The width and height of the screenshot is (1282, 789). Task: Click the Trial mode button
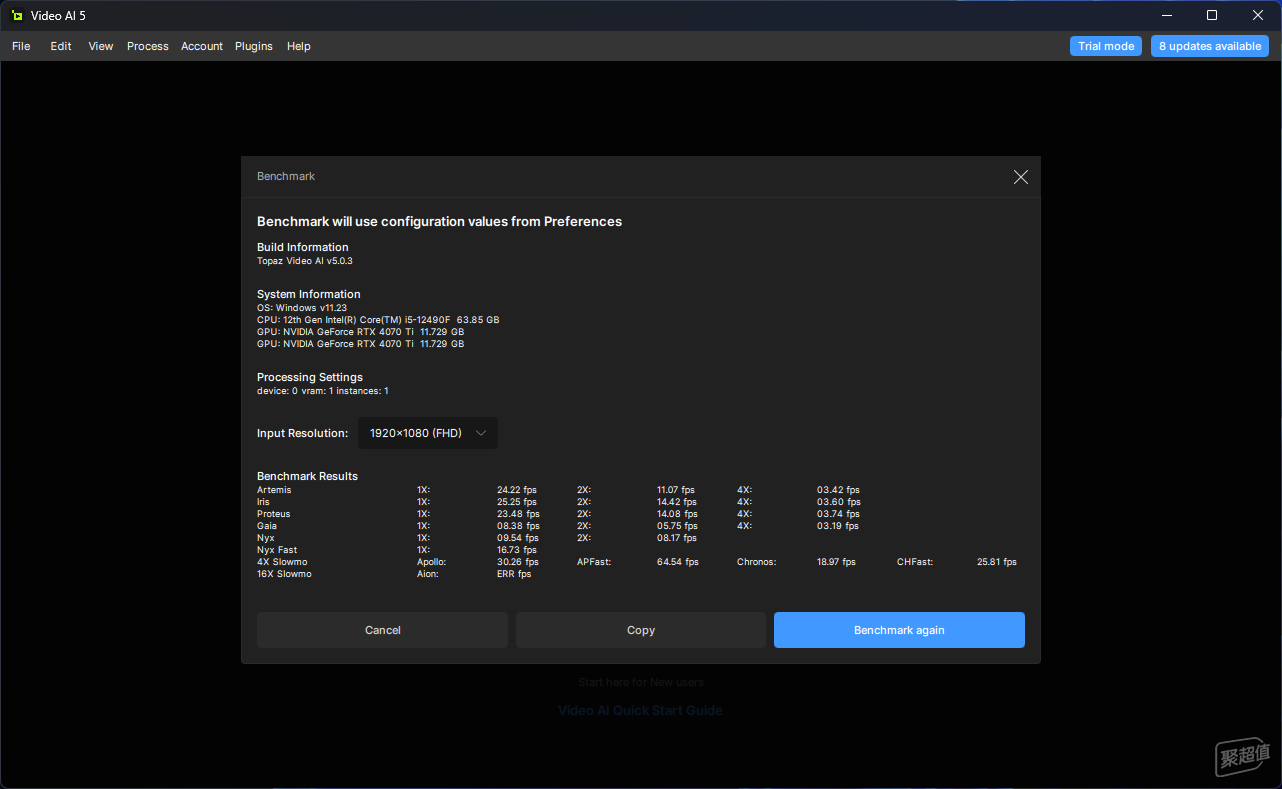click(x=1106, y=46)
